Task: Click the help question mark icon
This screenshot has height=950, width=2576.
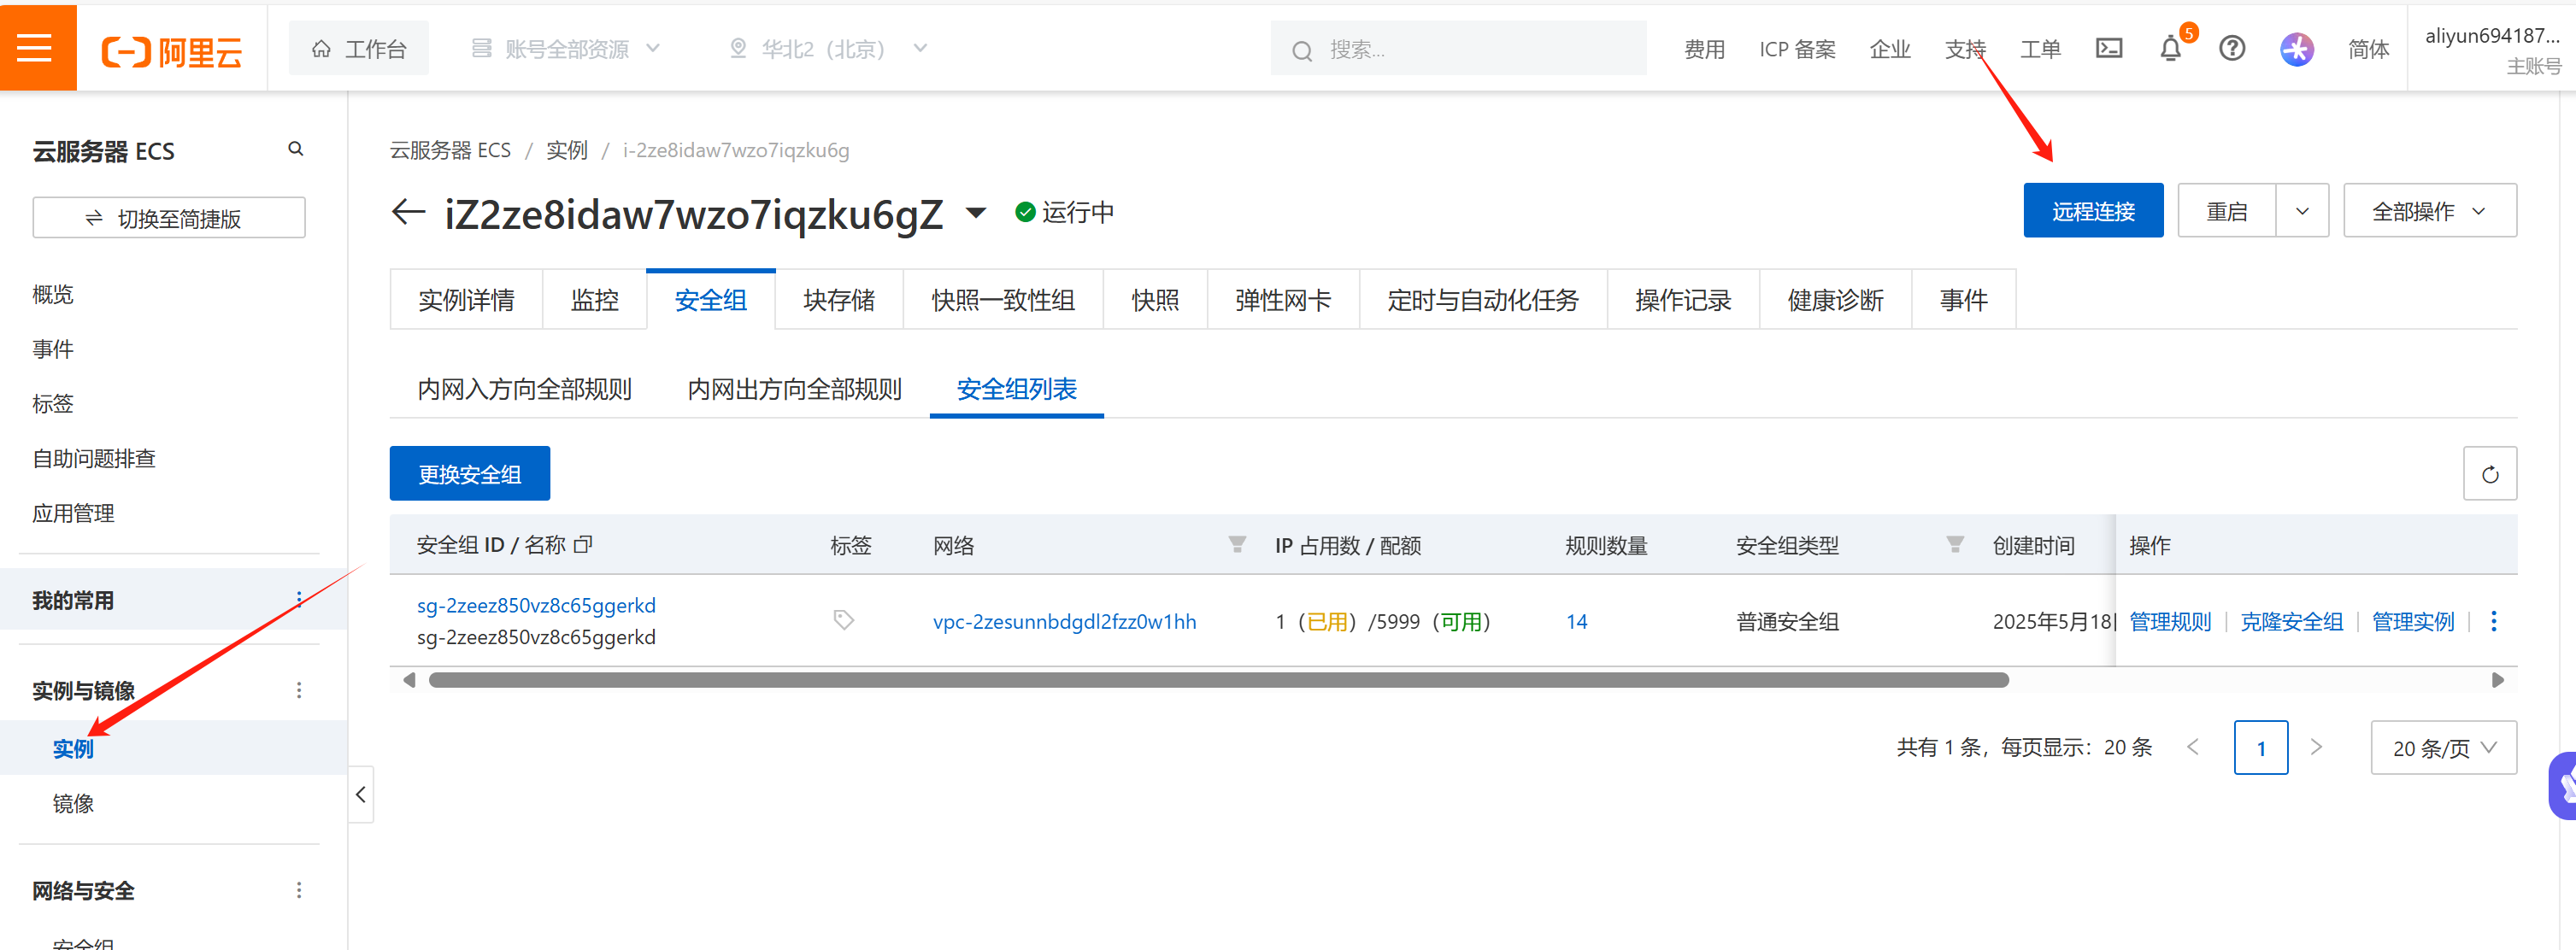Action: click(2231, 48)
